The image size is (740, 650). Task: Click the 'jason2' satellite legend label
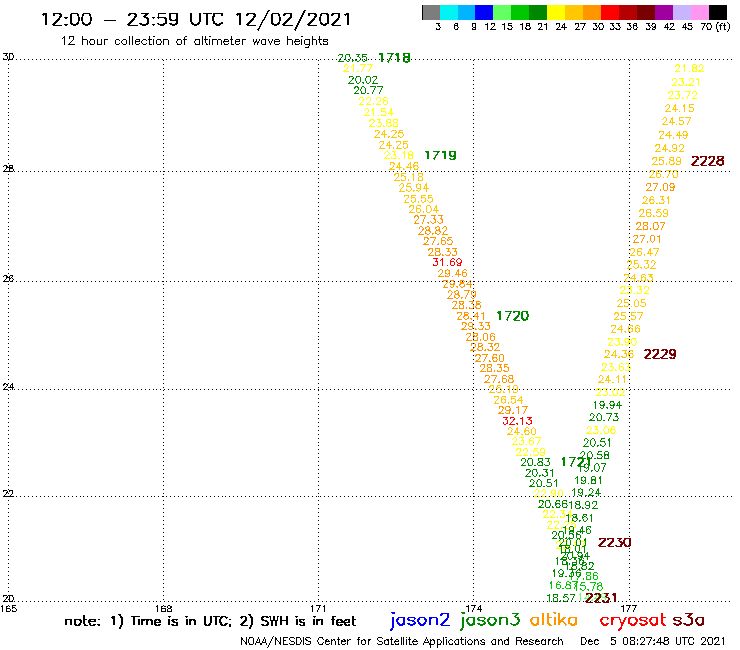click(x=420, y=620)
